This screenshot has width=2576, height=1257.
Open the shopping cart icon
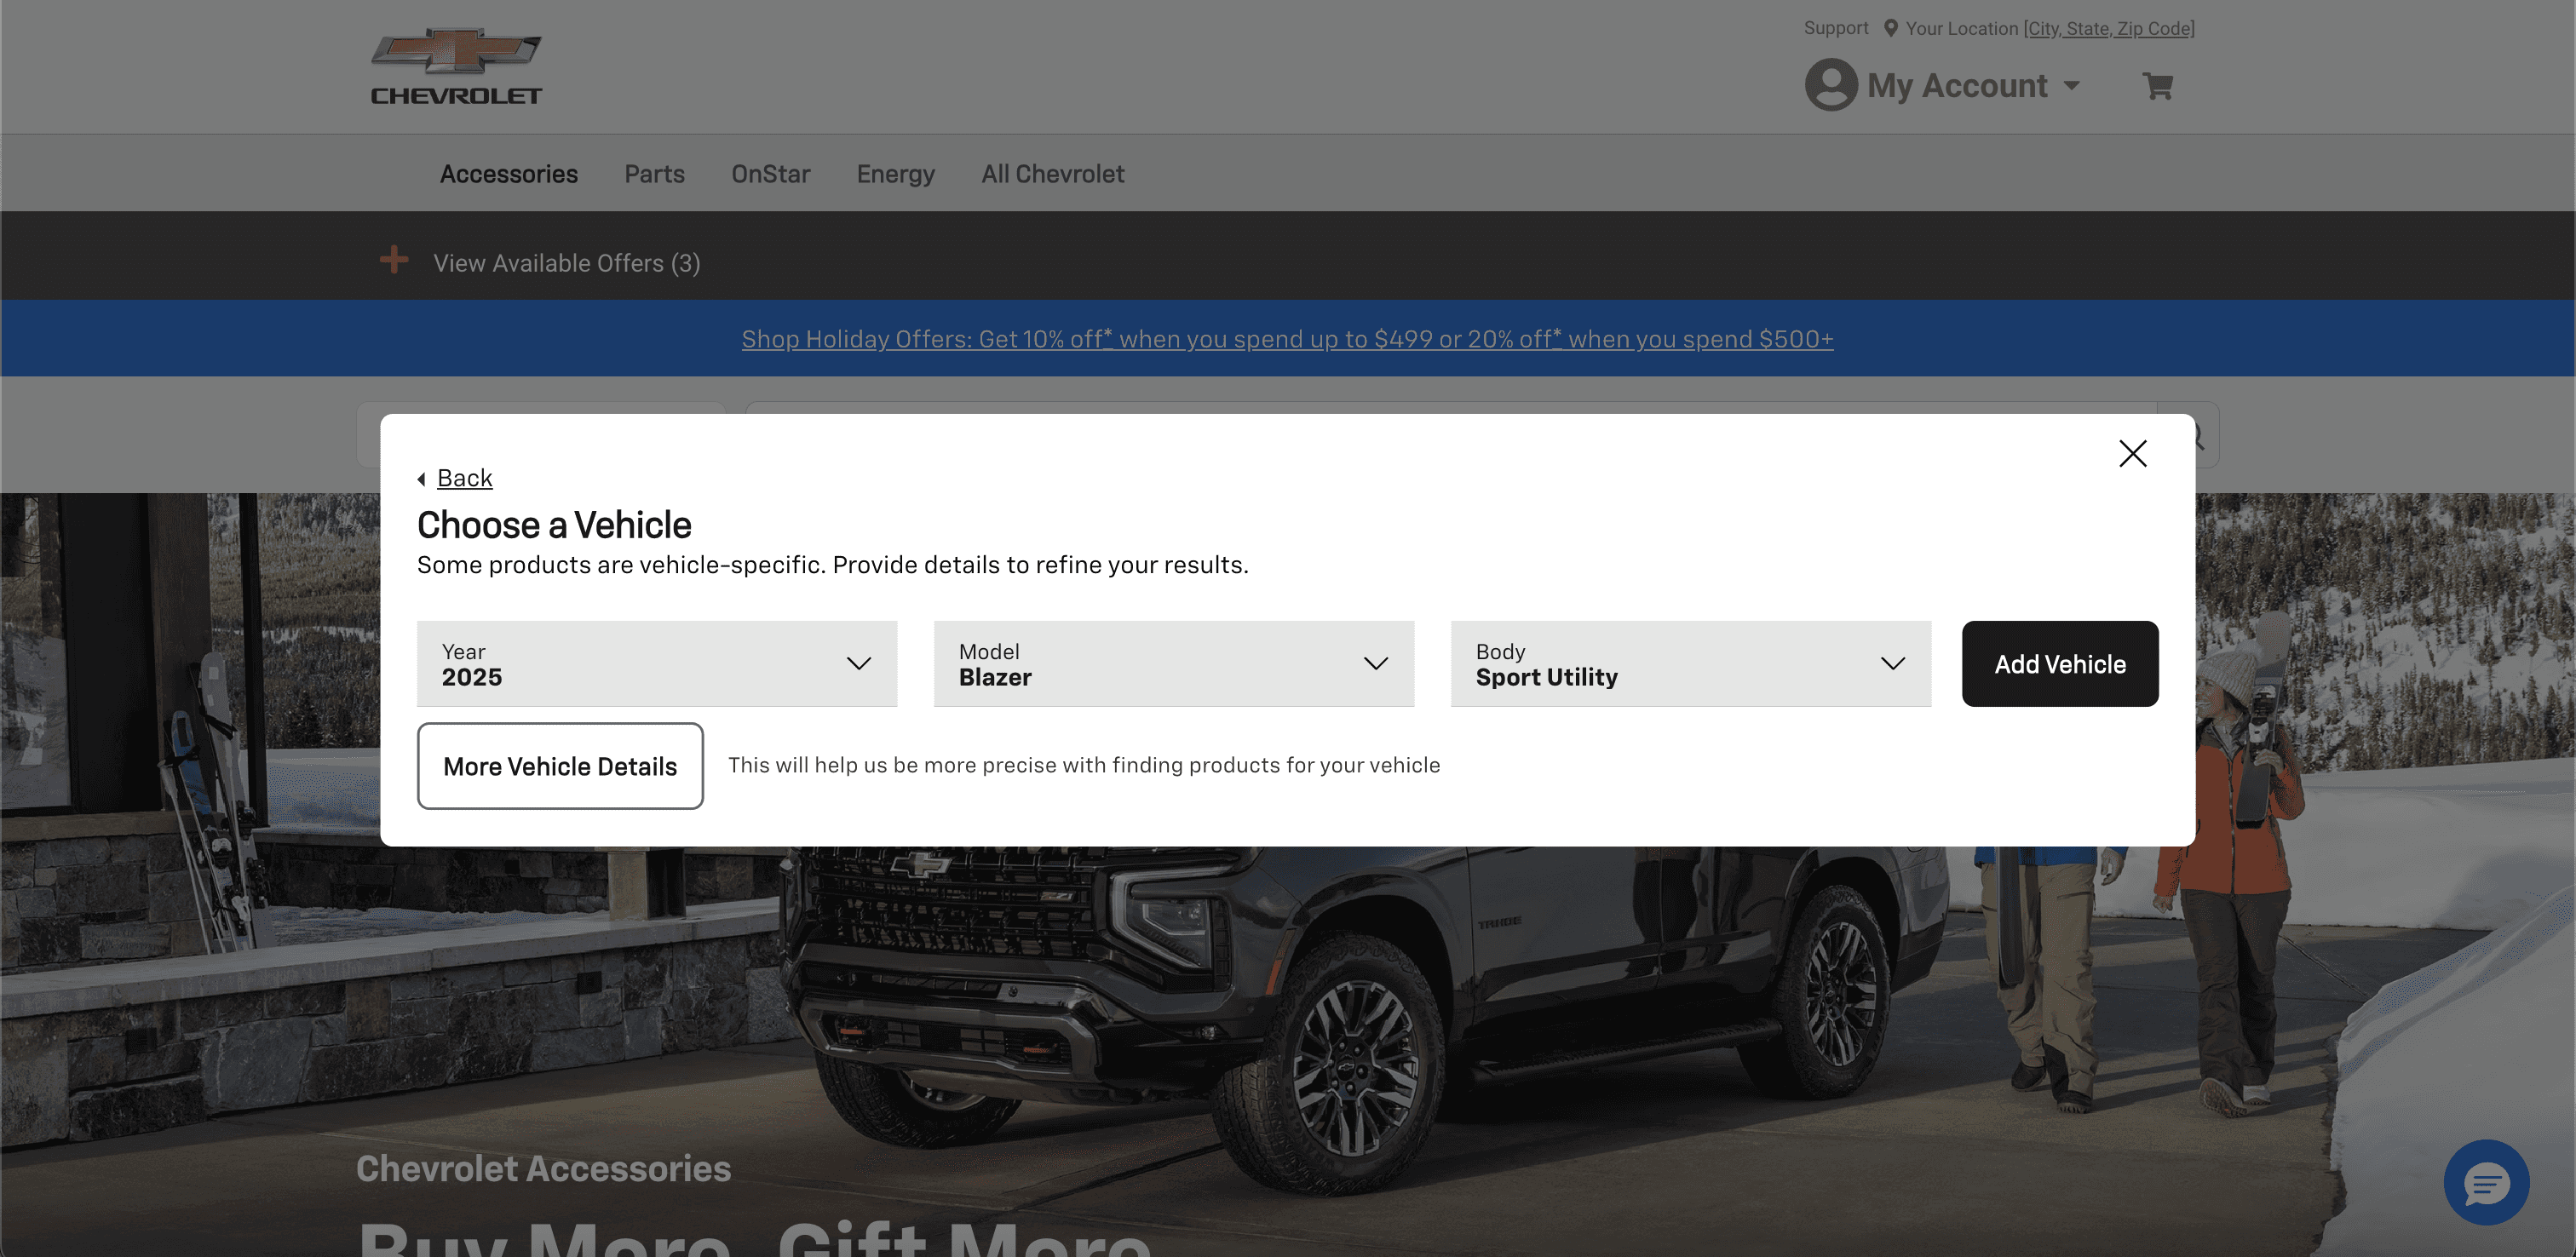tap(2157, 86)
